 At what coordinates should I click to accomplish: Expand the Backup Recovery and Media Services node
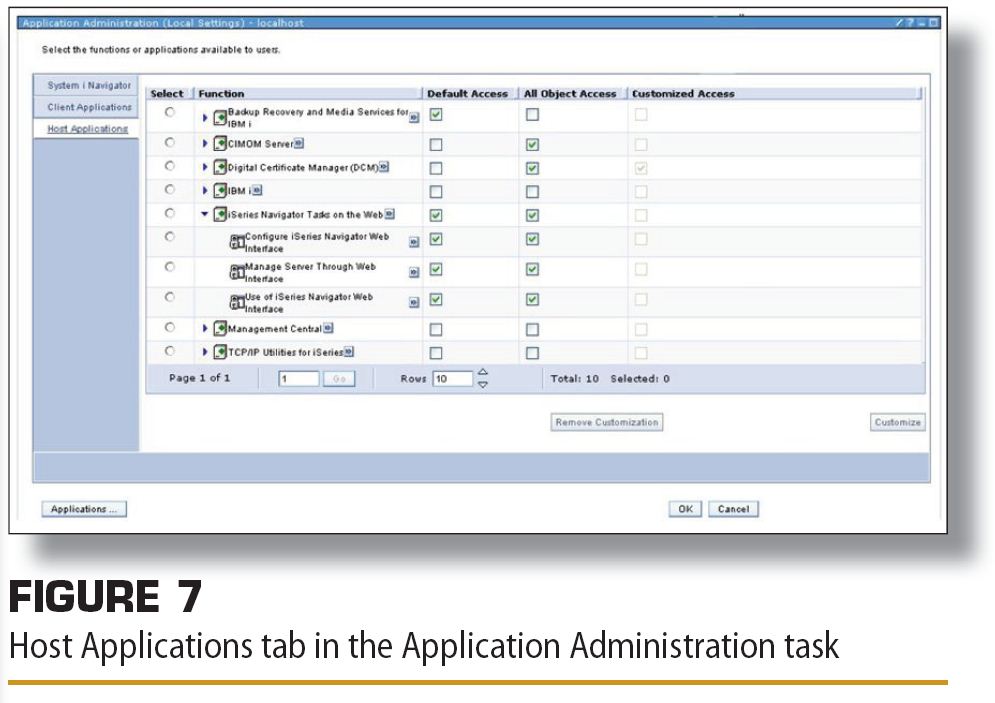tap(206, 117)
